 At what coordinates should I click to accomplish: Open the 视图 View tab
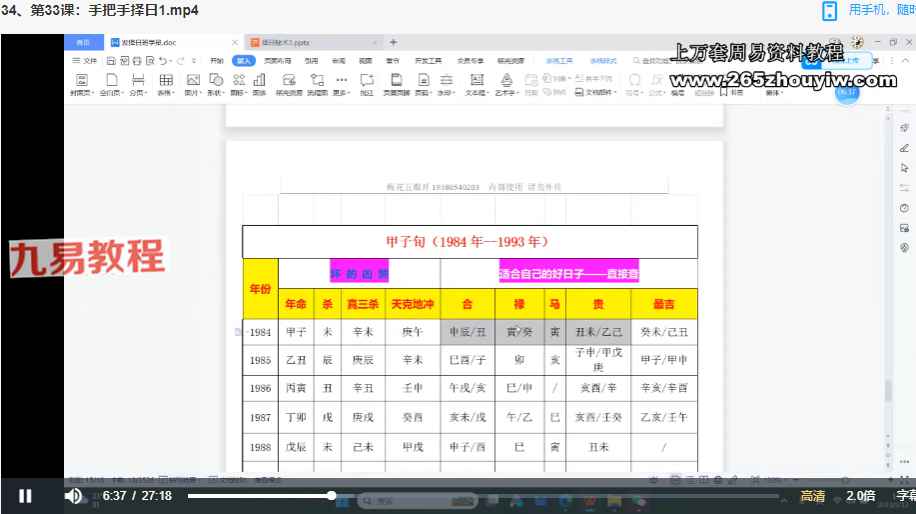pos(366,61)
